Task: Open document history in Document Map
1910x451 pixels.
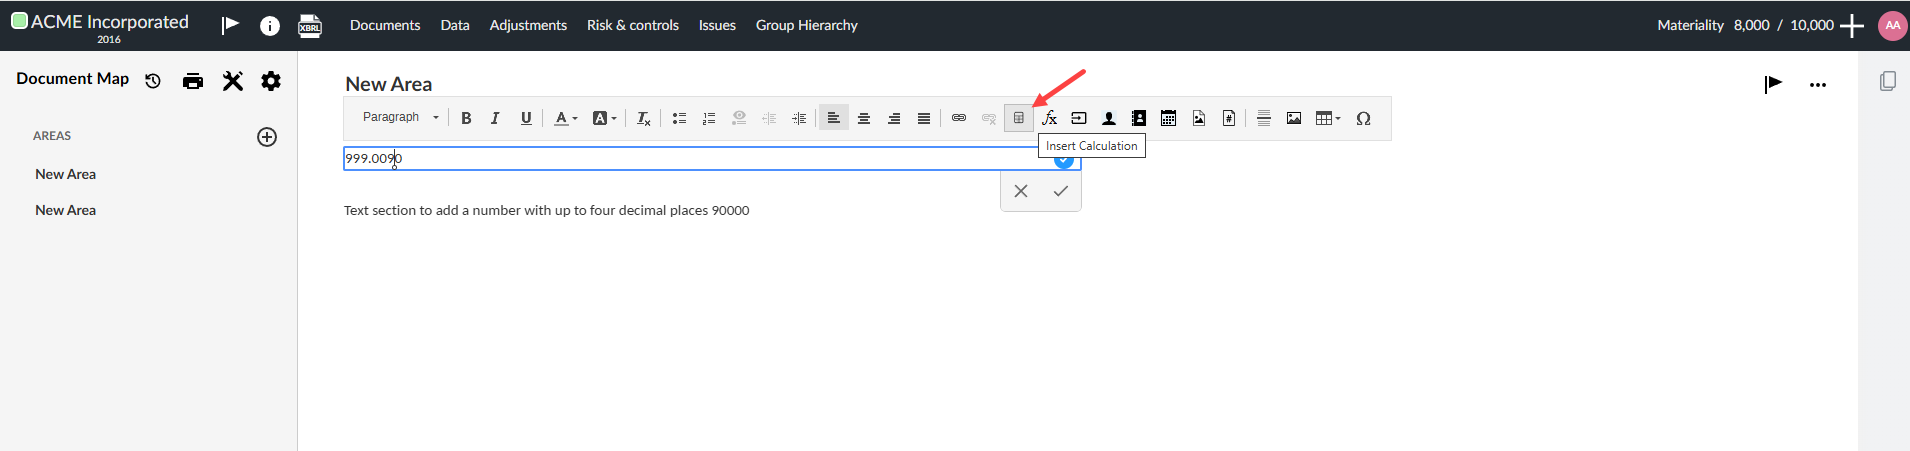Action: pos(153,81)
